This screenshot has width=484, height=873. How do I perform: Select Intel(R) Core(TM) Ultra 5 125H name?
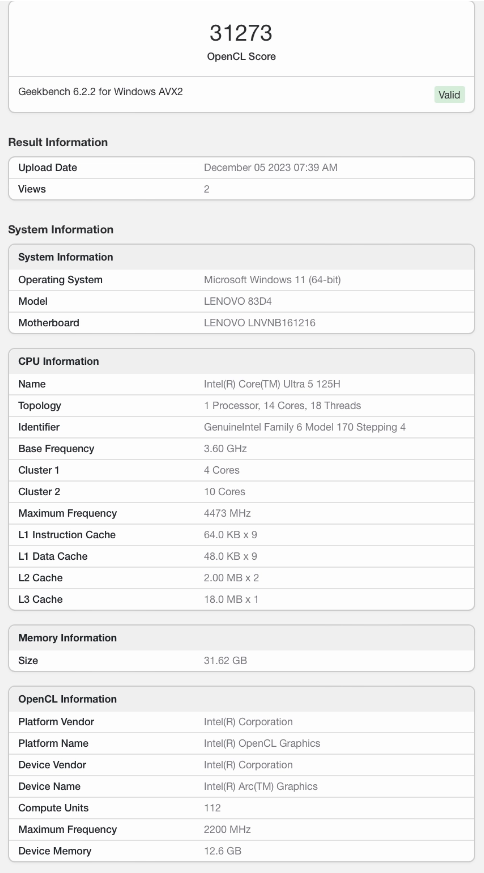click(x=272, y=384)
